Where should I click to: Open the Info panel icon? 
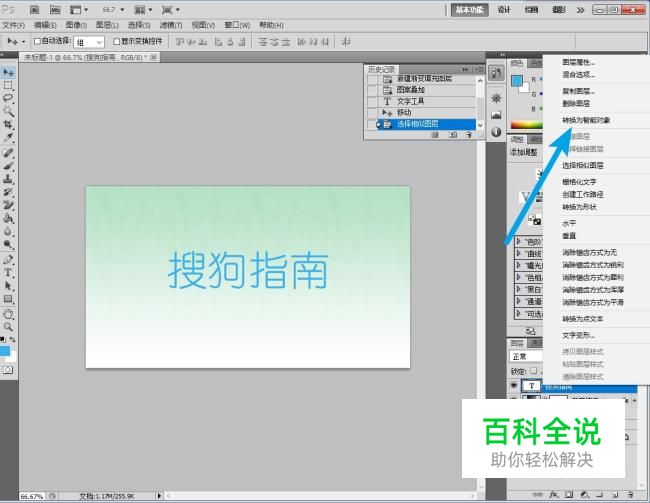[496, 132]
